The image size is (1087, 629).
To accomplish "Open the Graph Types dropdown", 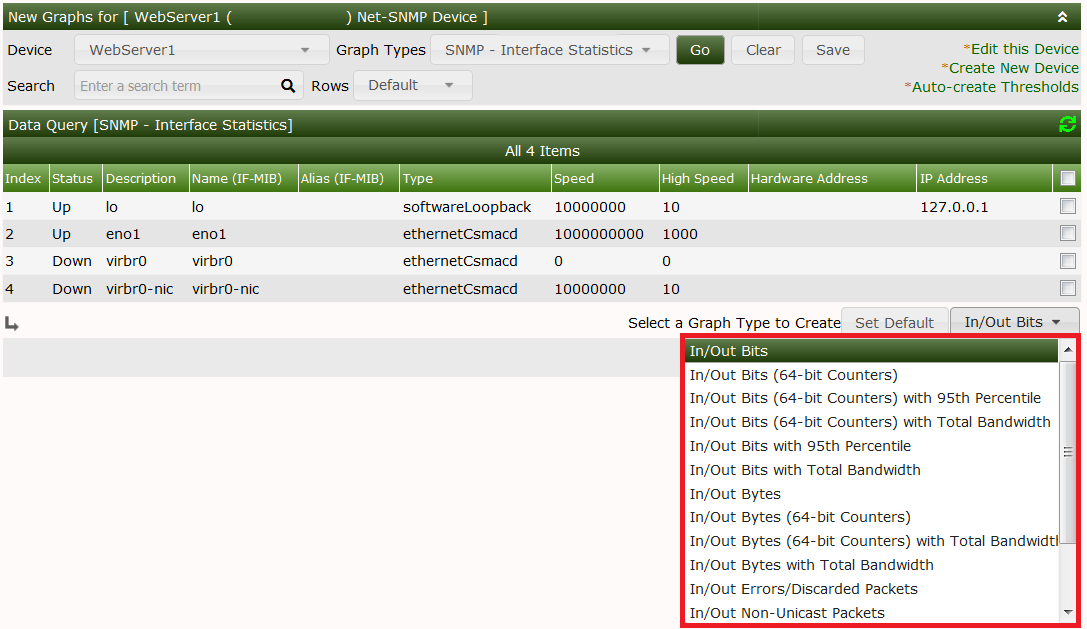I will tap(549, 49).
